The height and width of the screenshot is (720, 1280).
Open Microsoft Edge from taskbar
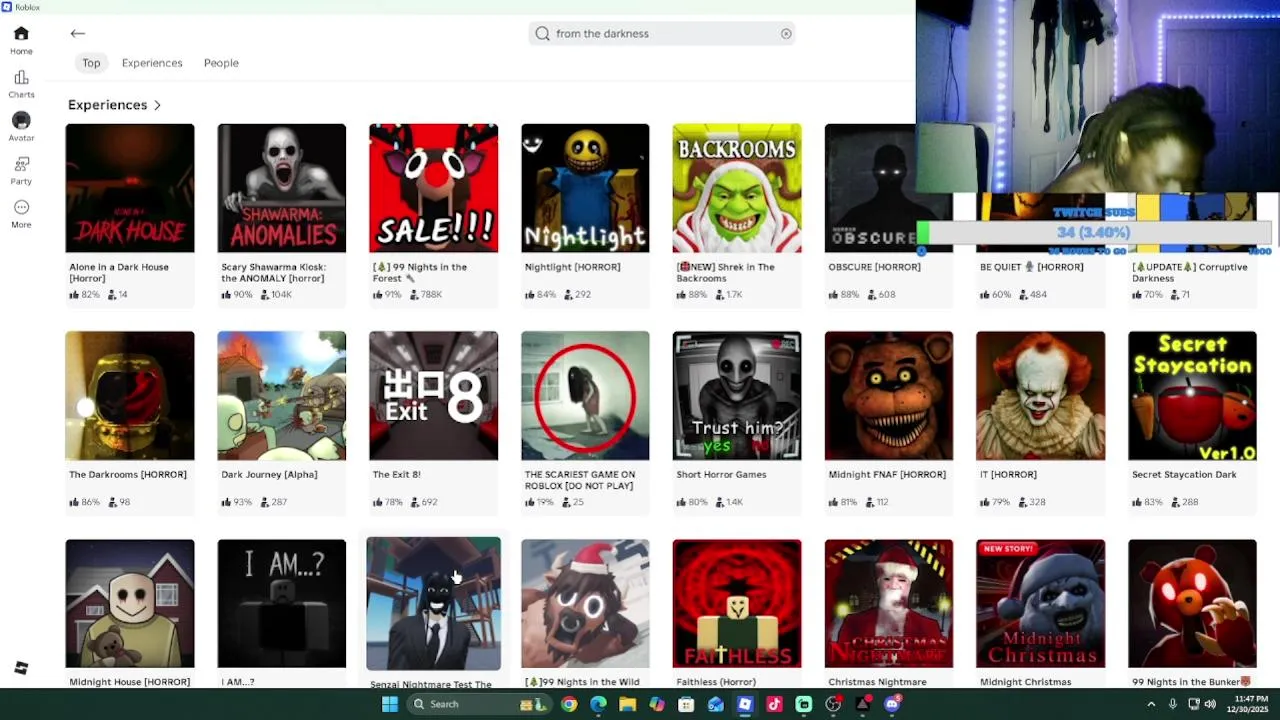pyautogui.click(x=598, y=704)
